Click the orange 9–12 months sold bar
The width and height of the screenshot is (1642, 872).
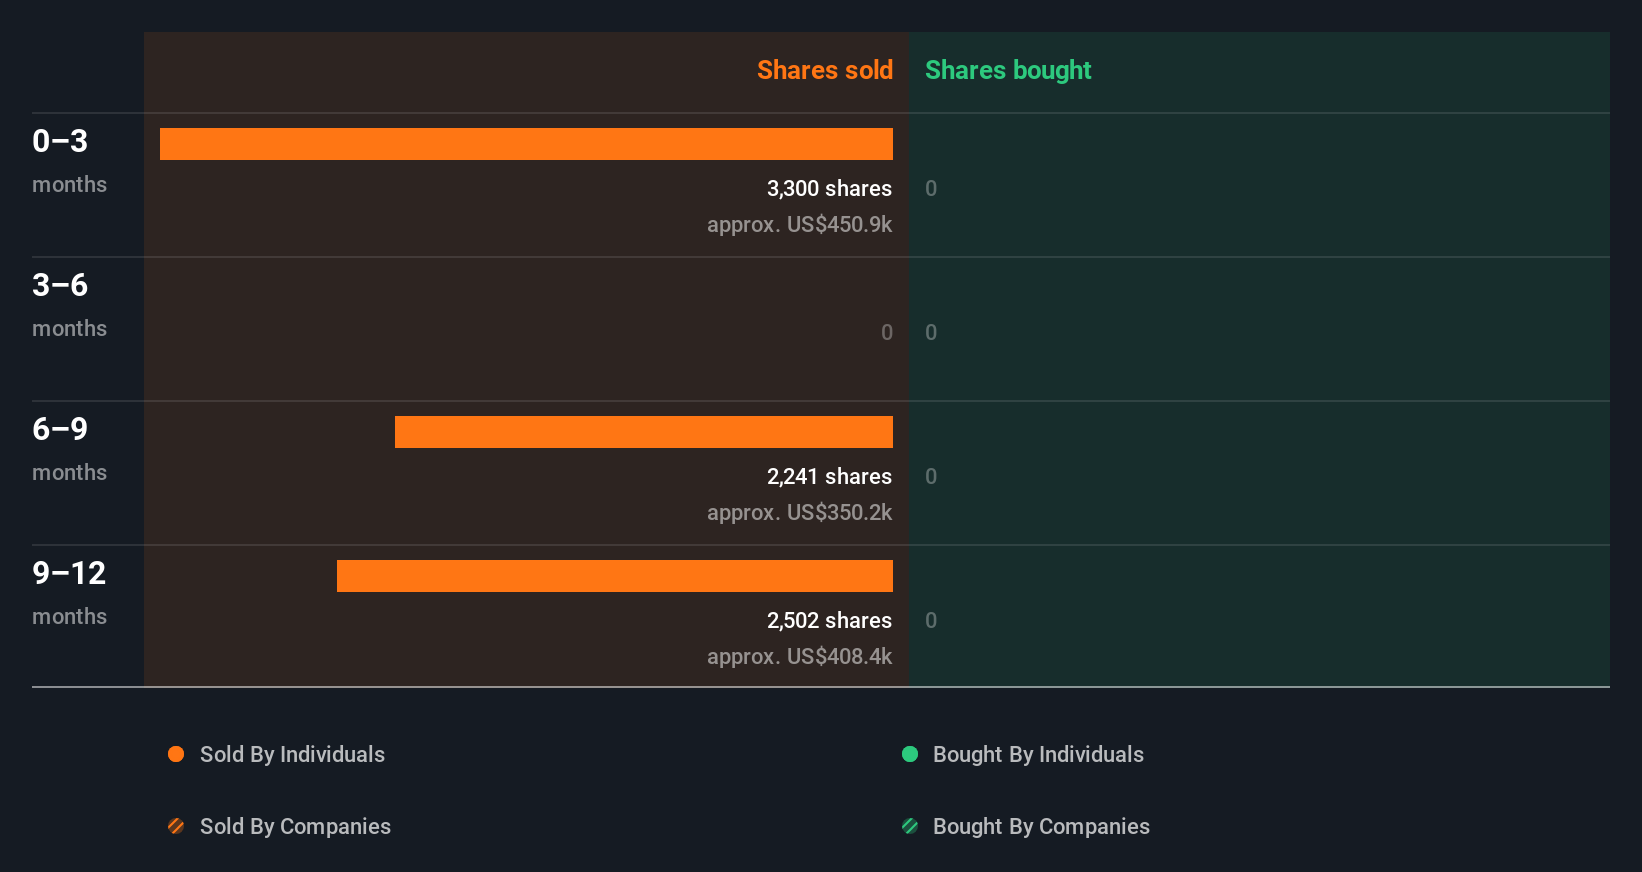click(615, 576)
